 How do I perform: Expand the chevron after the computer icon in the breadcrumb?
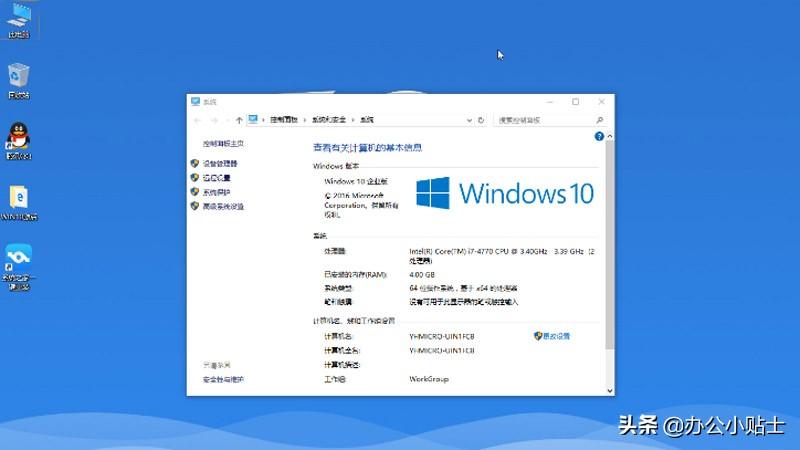point(263,120)
